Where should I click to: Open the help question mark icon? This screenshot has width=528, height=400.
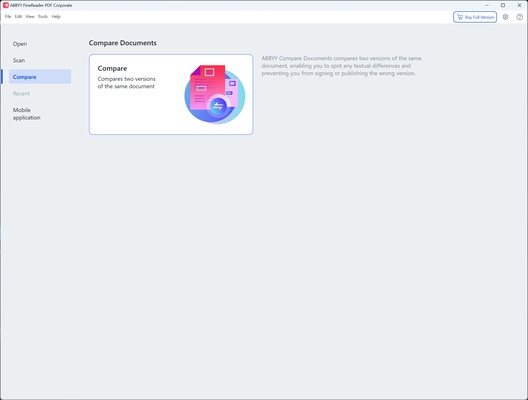tap(519, 17)
